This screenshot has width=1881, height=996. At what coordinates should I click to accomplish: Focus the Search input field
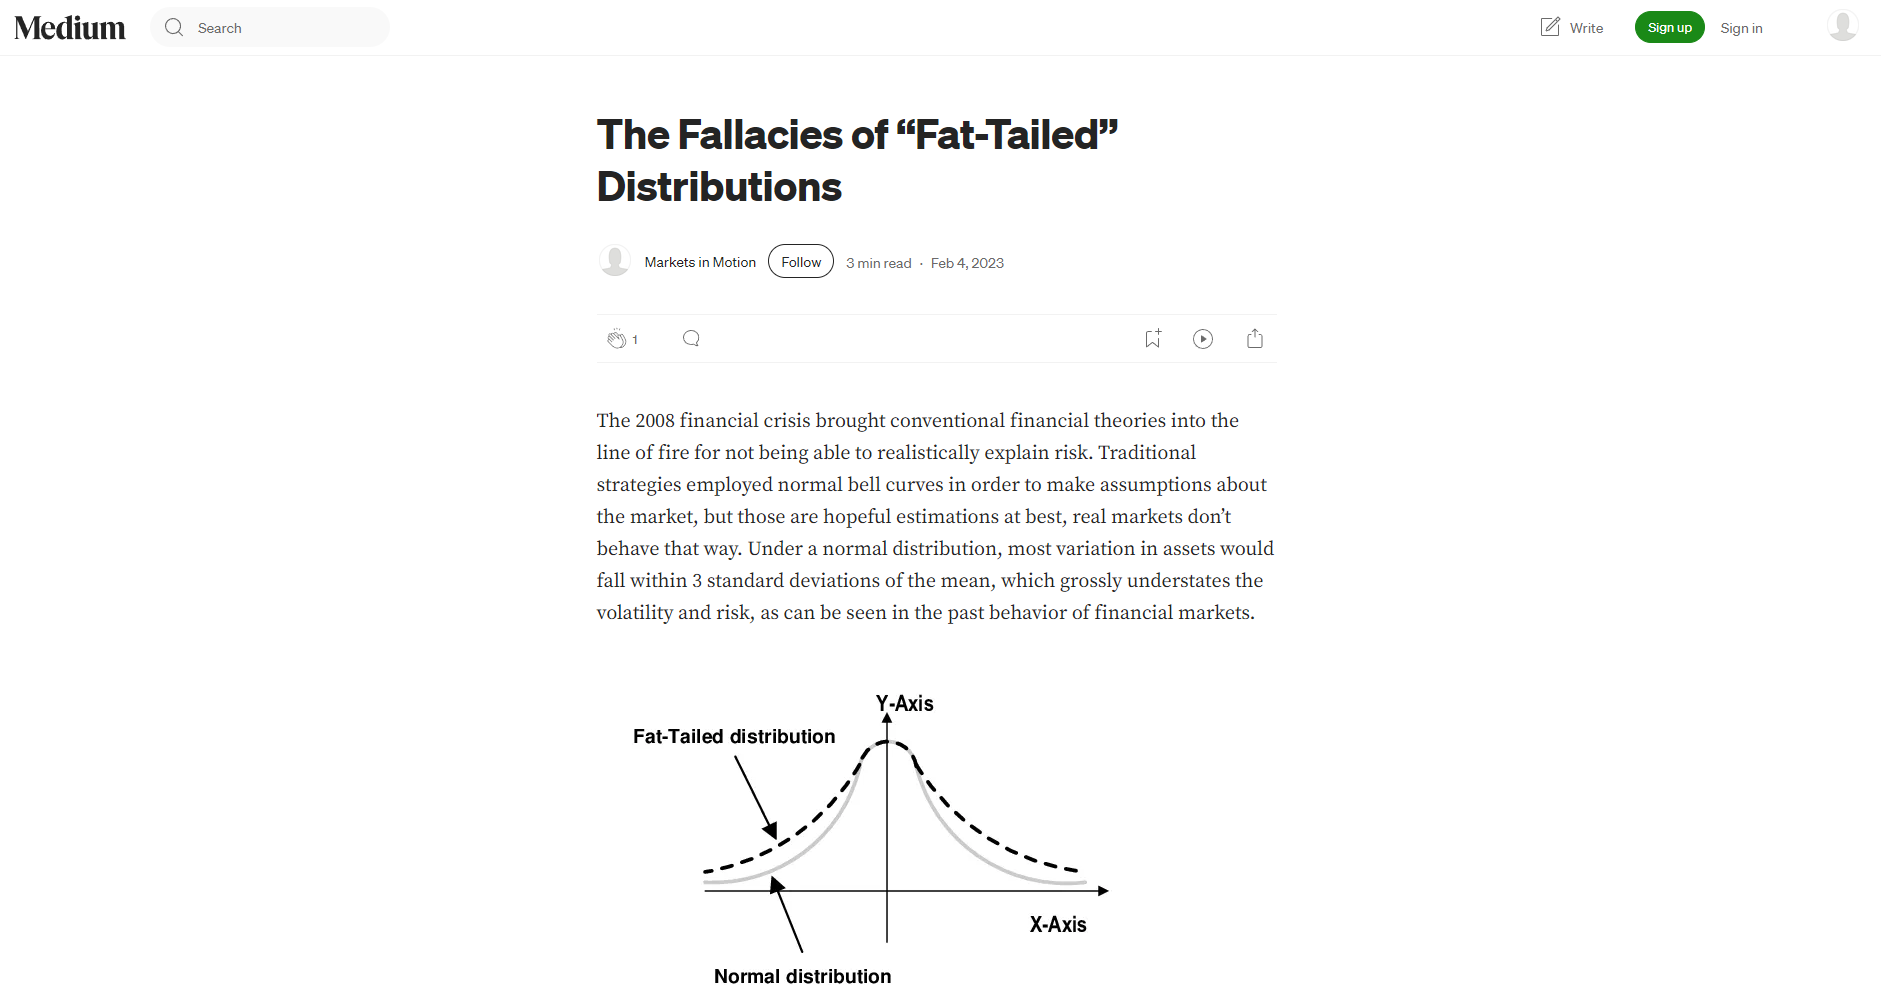[270, 28]
